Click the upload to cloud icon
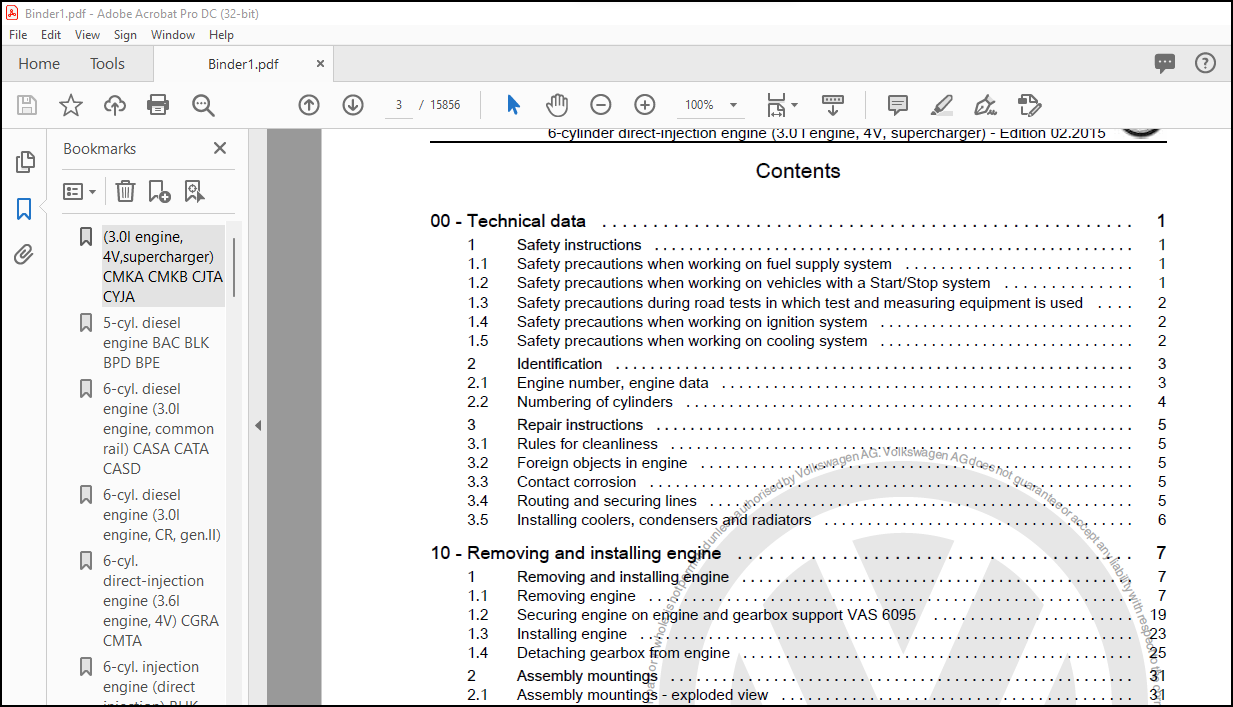Screen dimensions: 1233x707 tap(115, 105)
